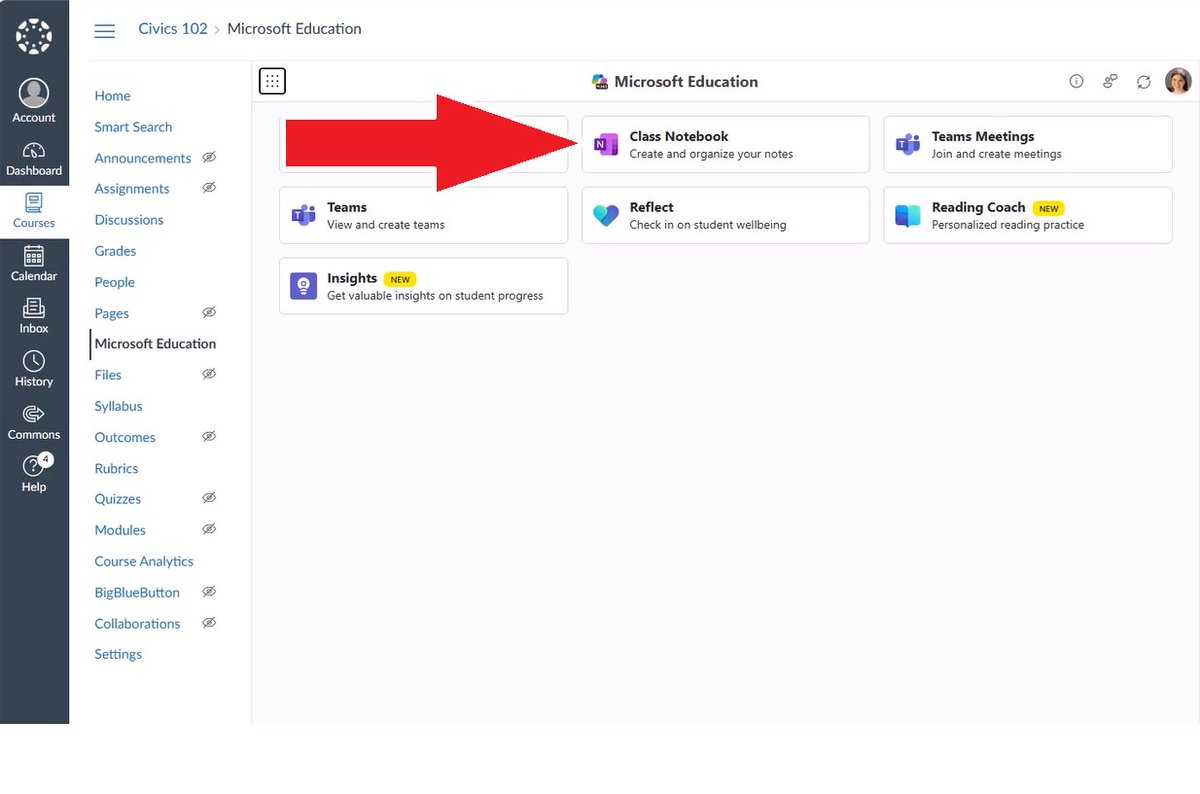Click the hidden-eye icon beside Announcements
The width and height of the screenshot is (1200, 794).
[209, 157]
